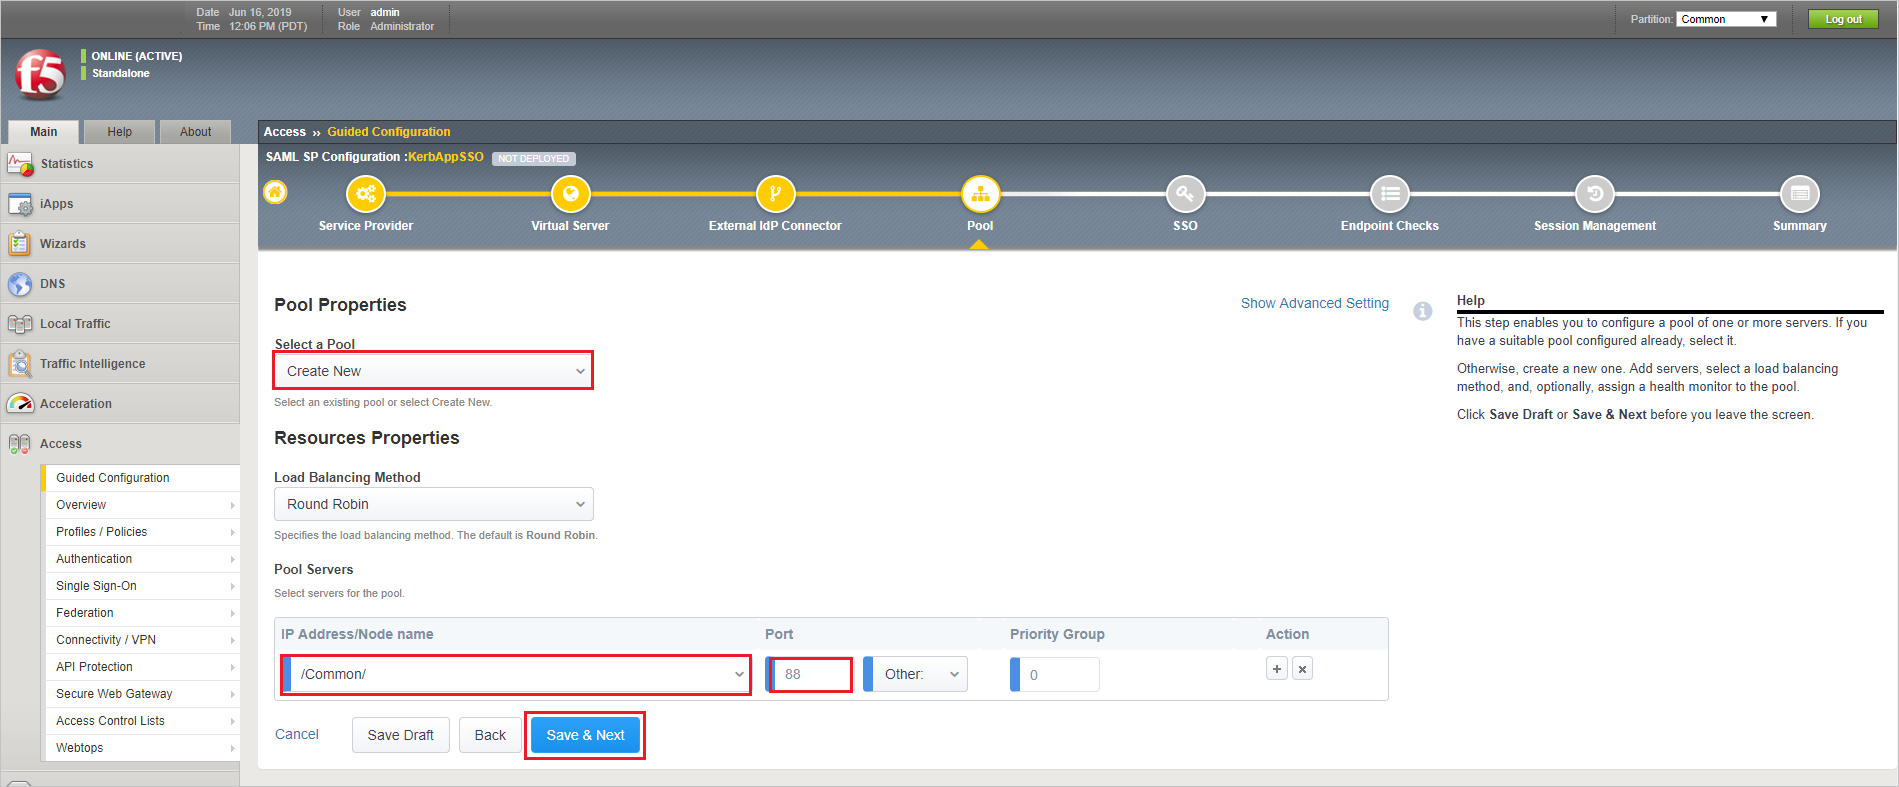Switch to the Main tab
Screen dimensions: 1899x787
pyautogui.click(x=44, y=132)
